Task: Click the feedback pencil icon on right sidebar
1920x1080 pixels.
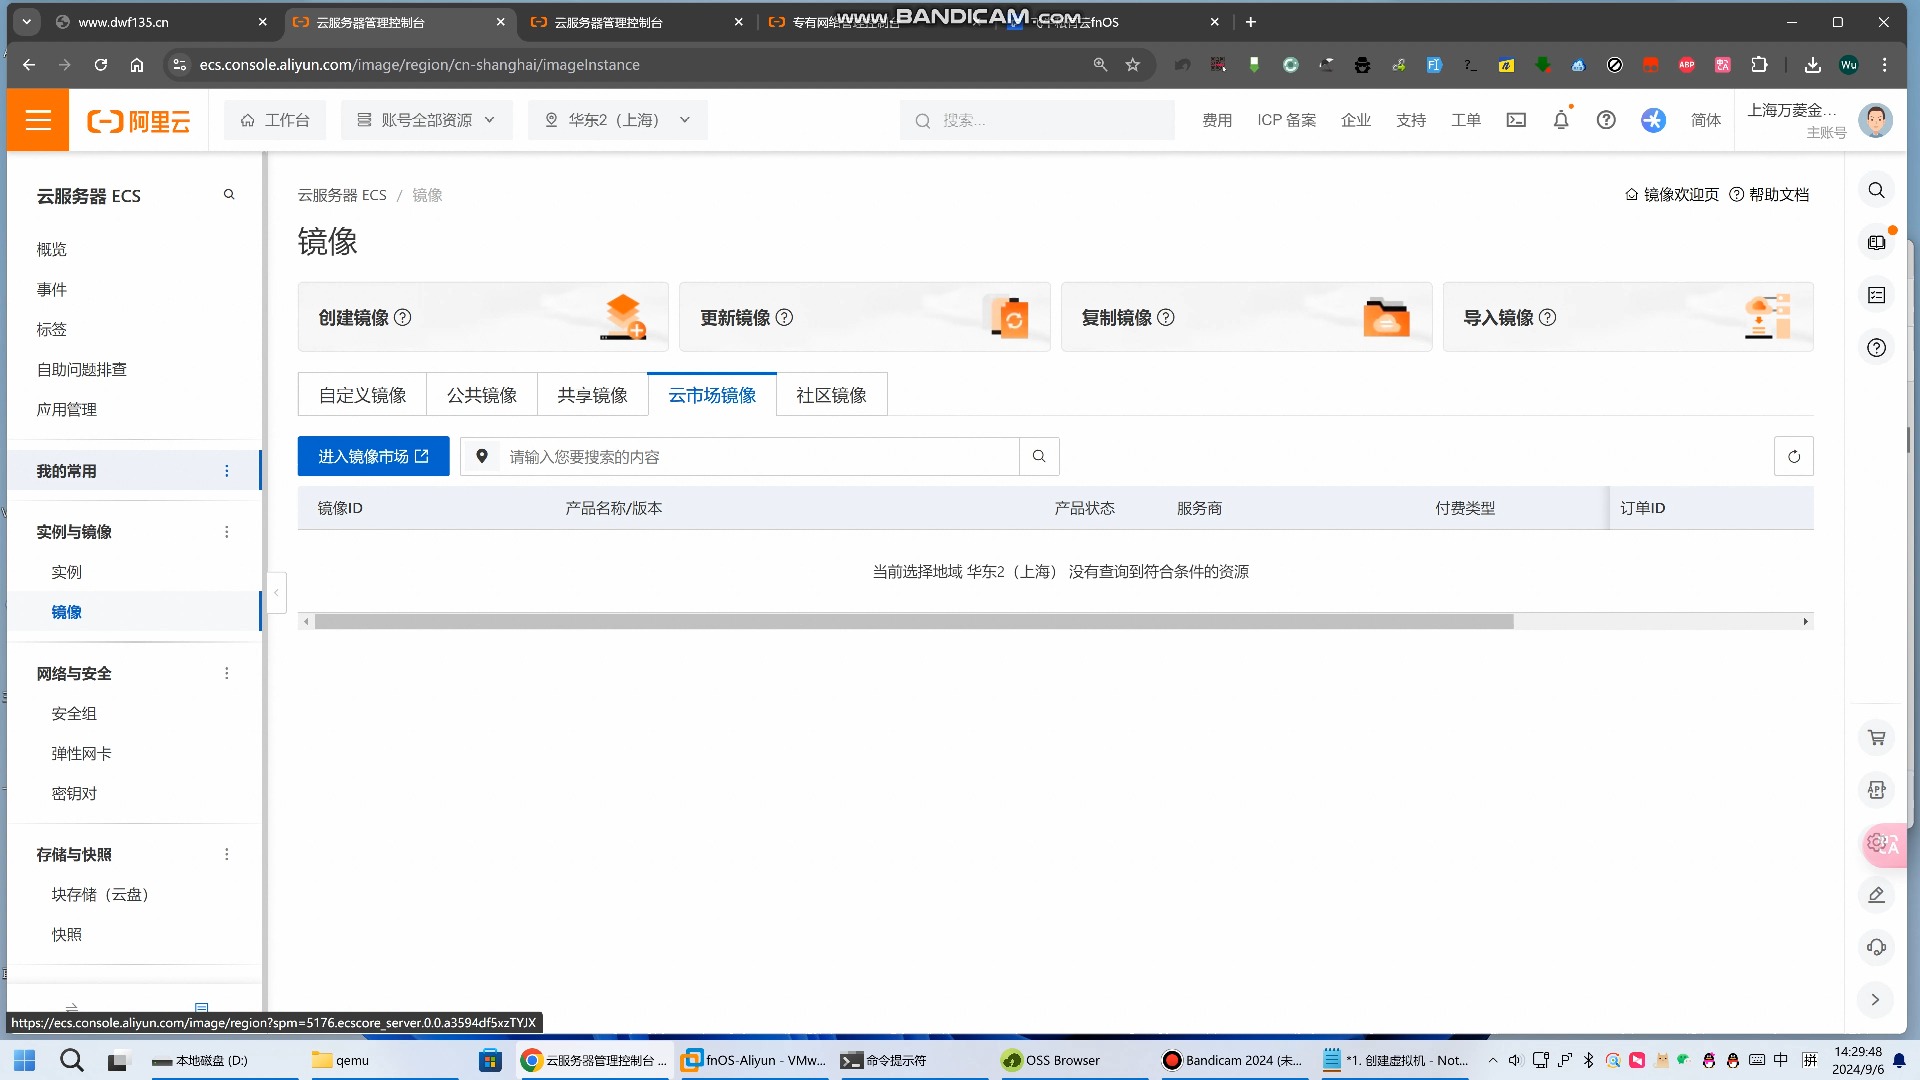Action: (x=1876, y=894)
